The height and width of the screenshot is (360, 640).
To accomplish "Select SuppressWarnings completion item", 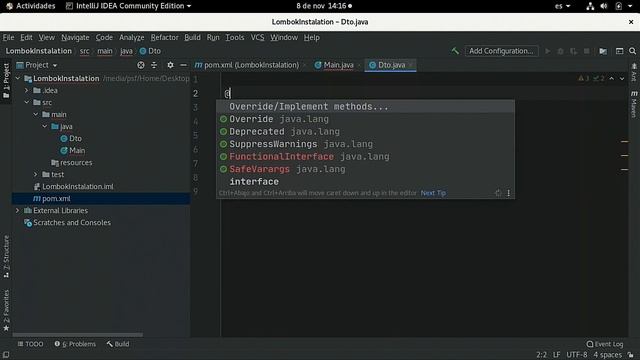I will pyautogui.click(x=365, y=144).
